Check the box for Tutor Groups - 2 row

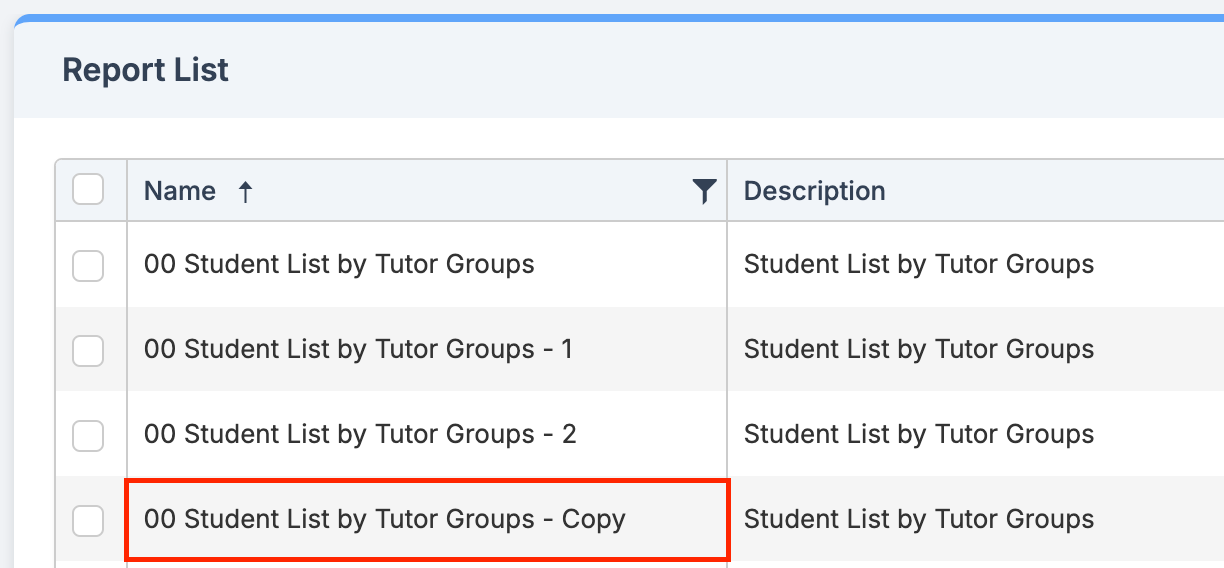coord(88,435)
